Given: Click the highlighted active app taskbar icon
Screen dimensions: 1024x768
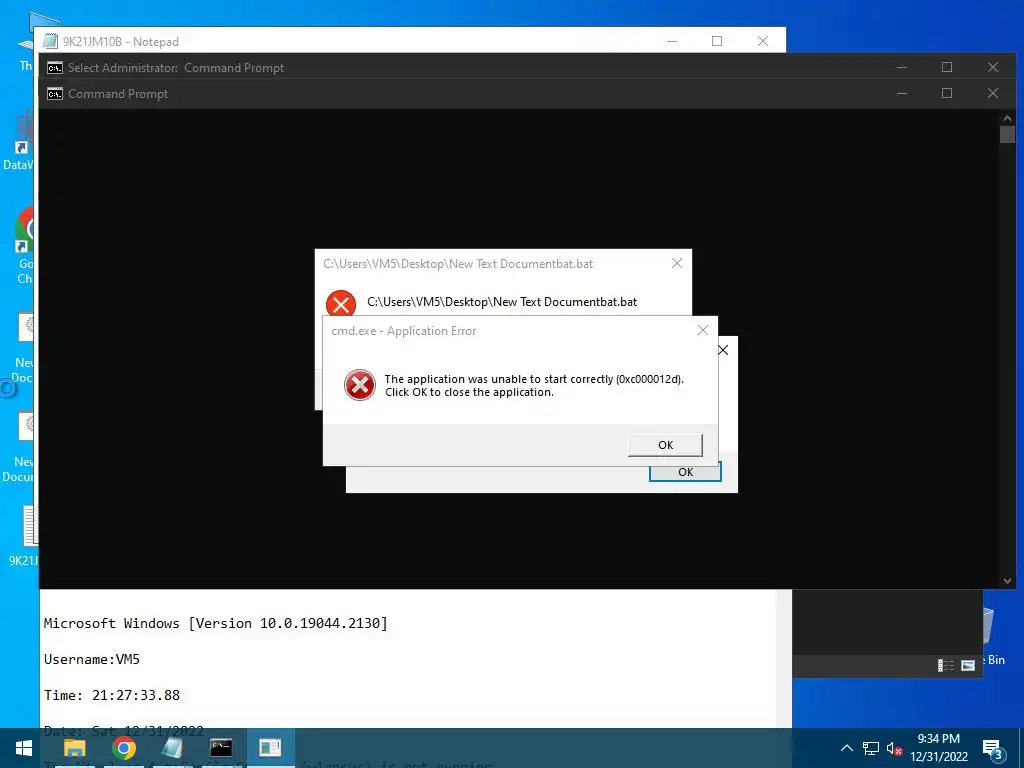Looking at the screenshot, I should point(270,748).
